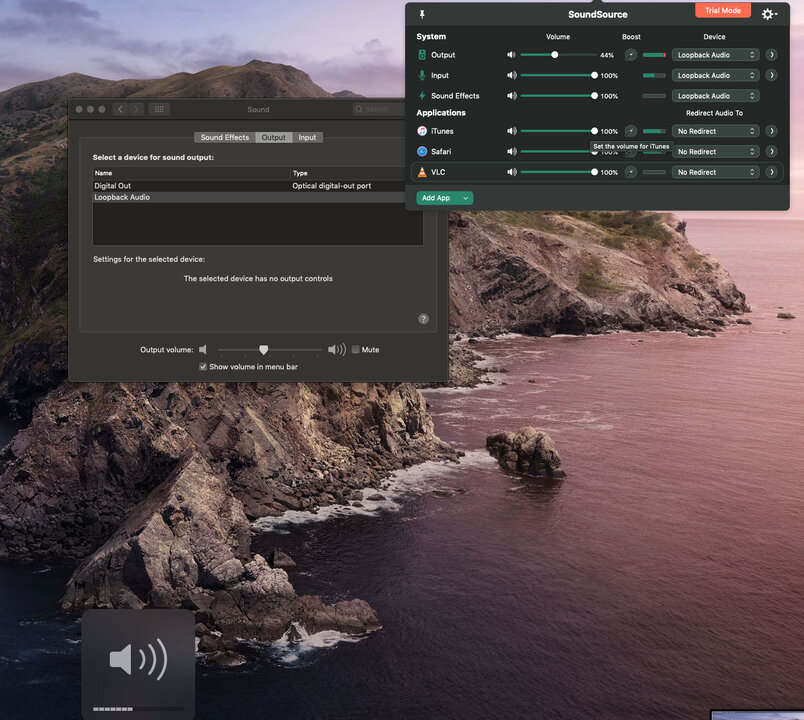This screenshot has width=804, height=720.
Task: Mute Sound Effects in SoundSource
Action: pos(511,96)
